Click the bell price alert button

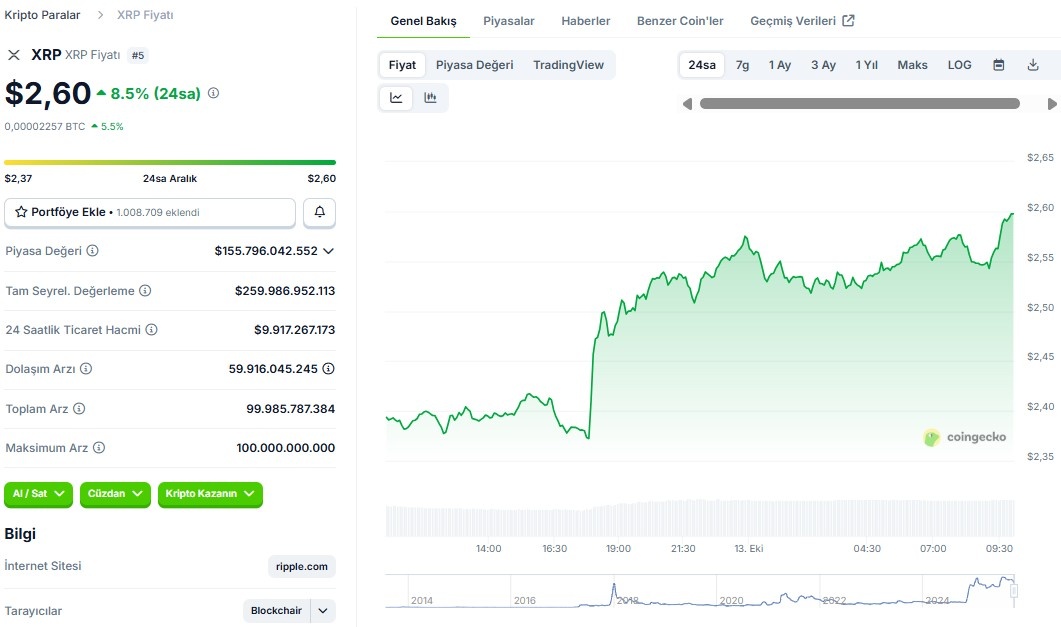319,212
